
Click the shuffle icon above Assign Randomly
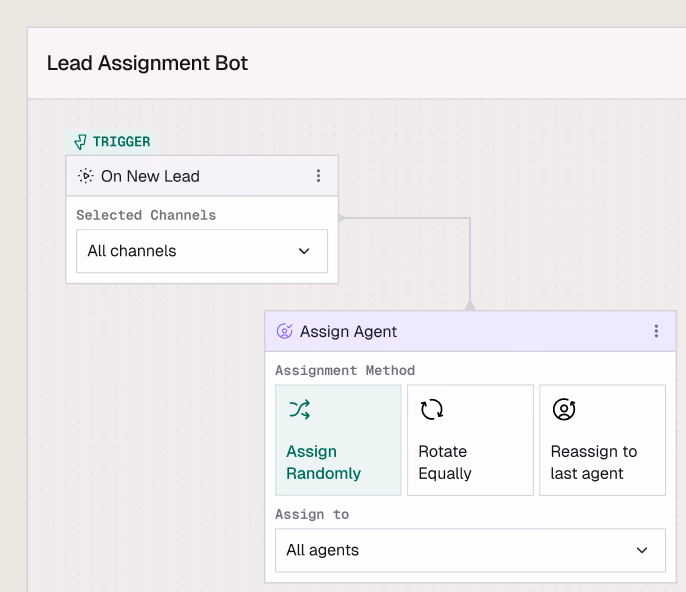[x=299, y=409]
